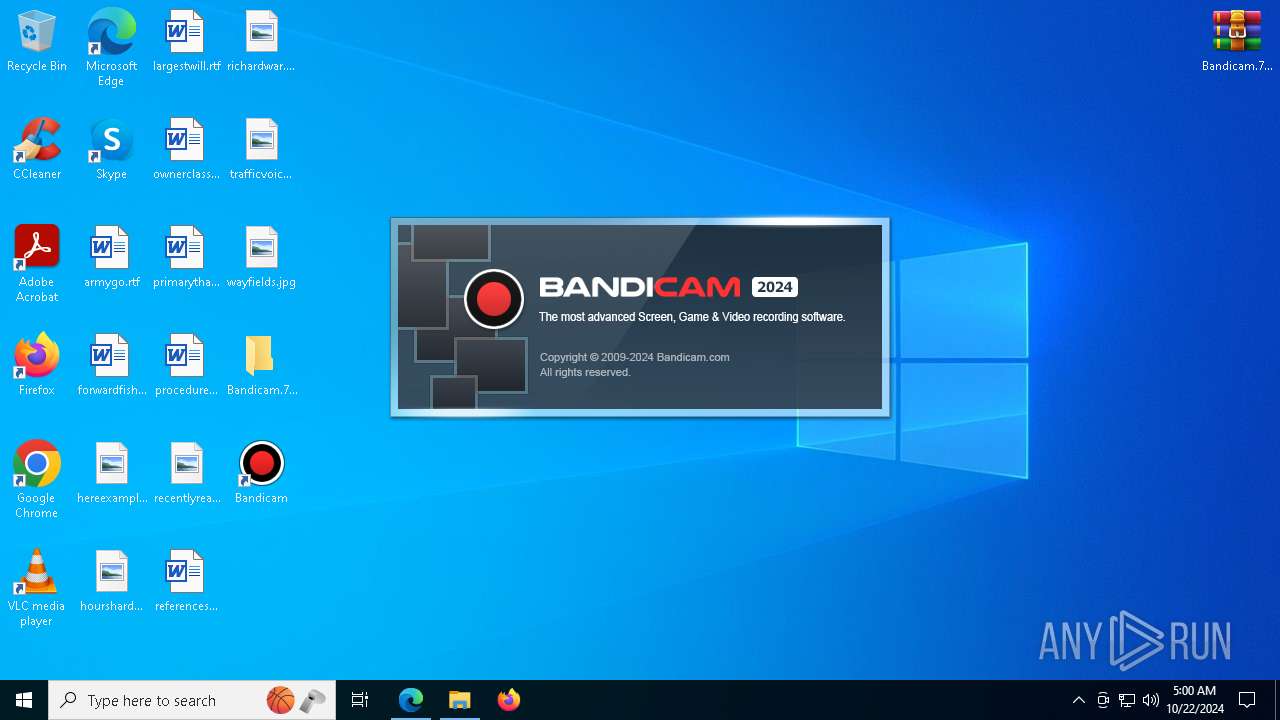Open Firefox from the taskbar
This screenshot has height=720, width=1280.
coord(509,700)
